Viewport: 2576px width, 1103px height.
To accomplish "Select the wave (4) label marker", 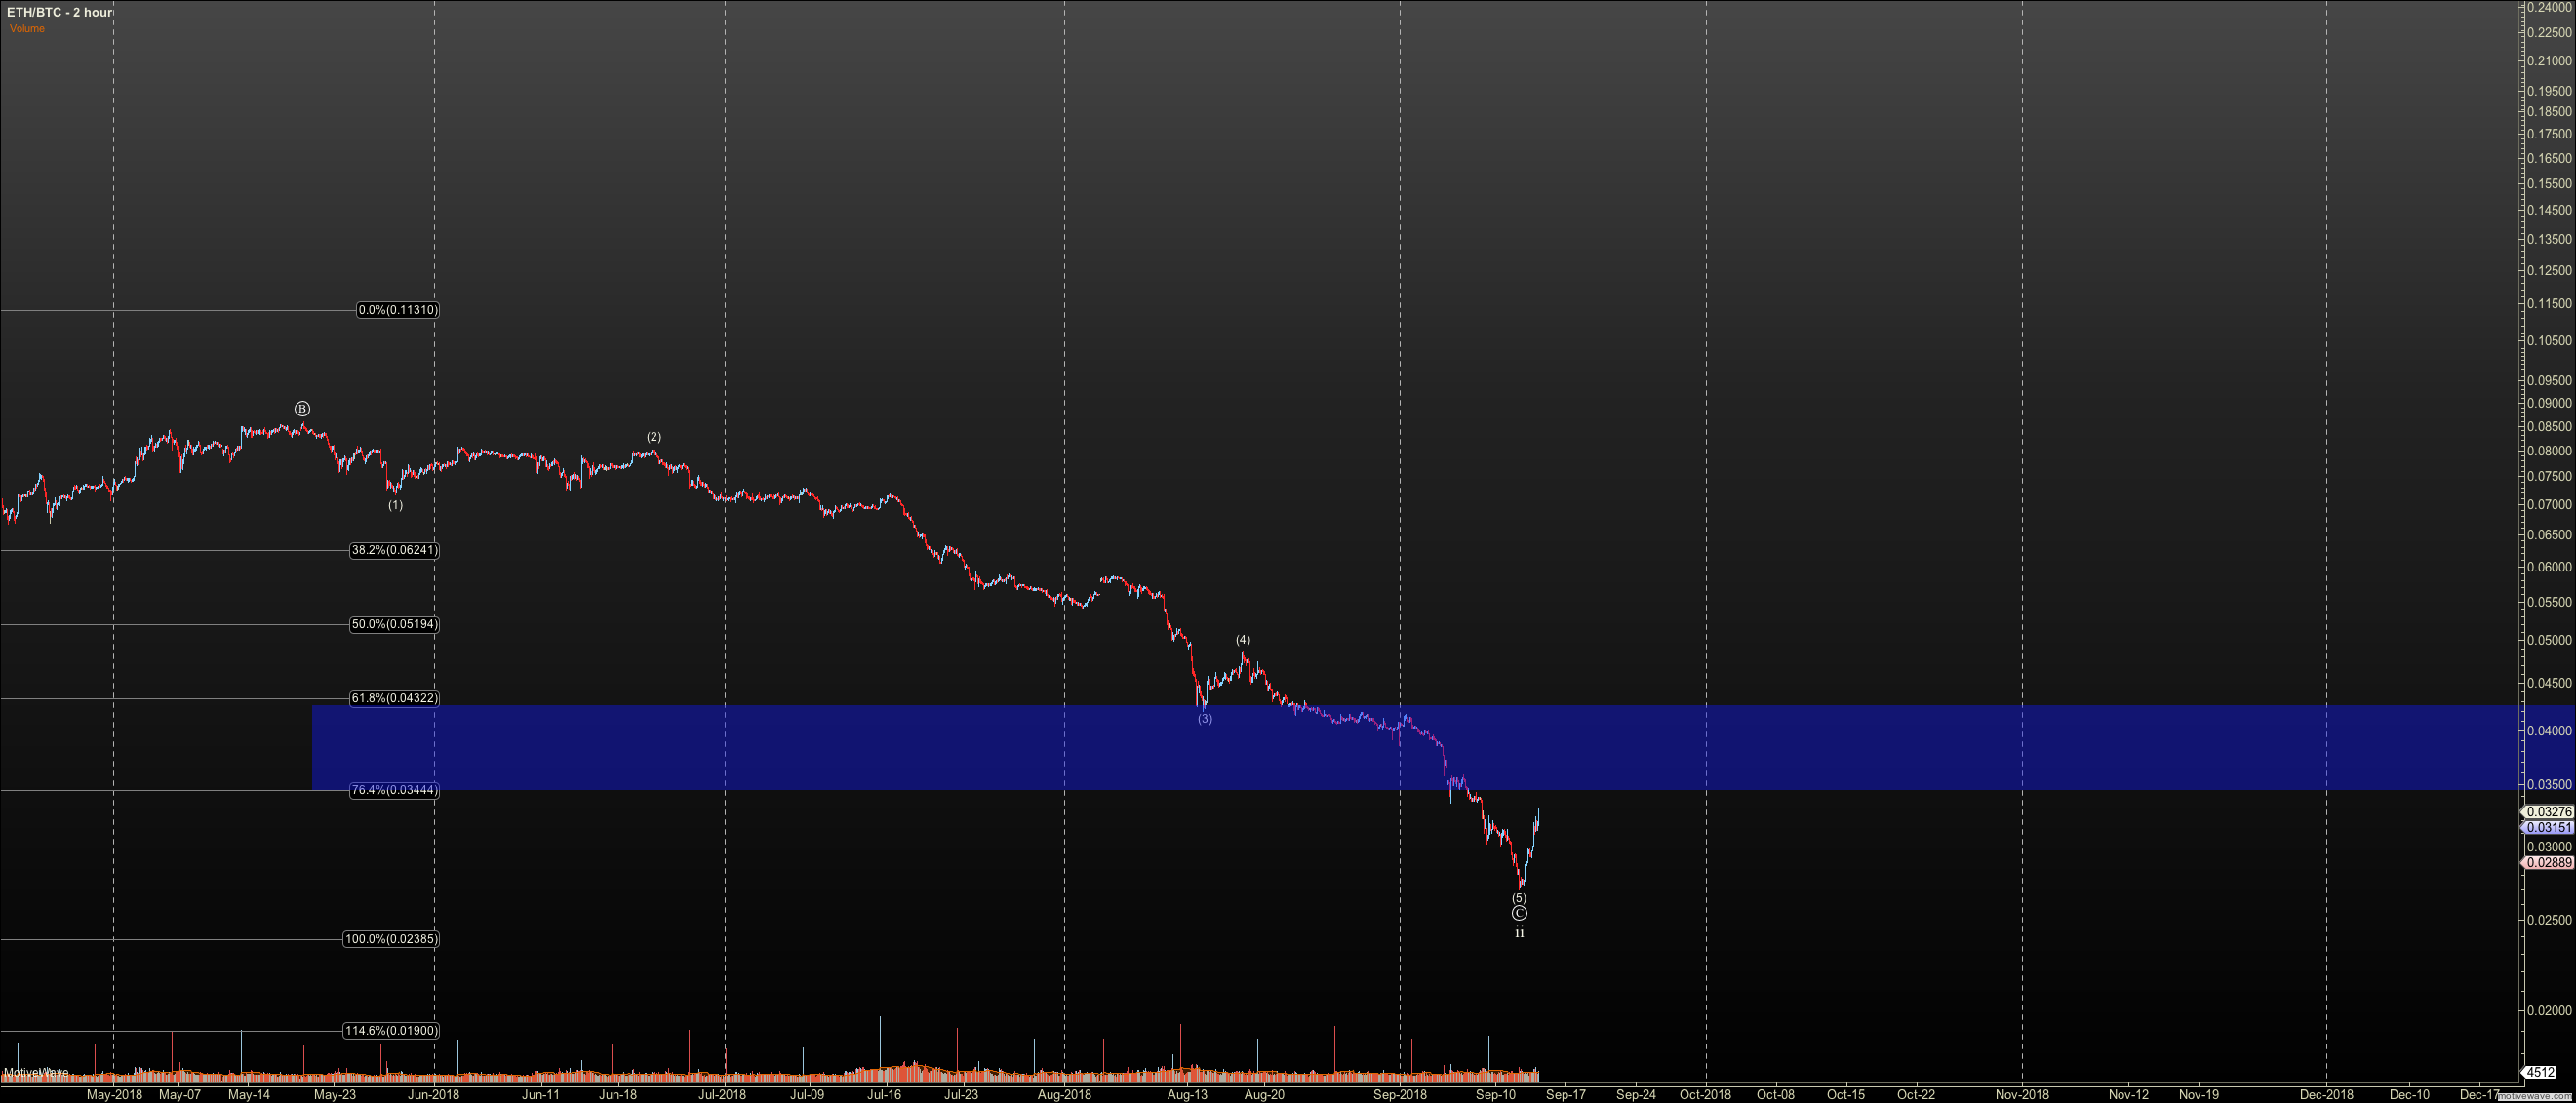I will (1242, 640).
